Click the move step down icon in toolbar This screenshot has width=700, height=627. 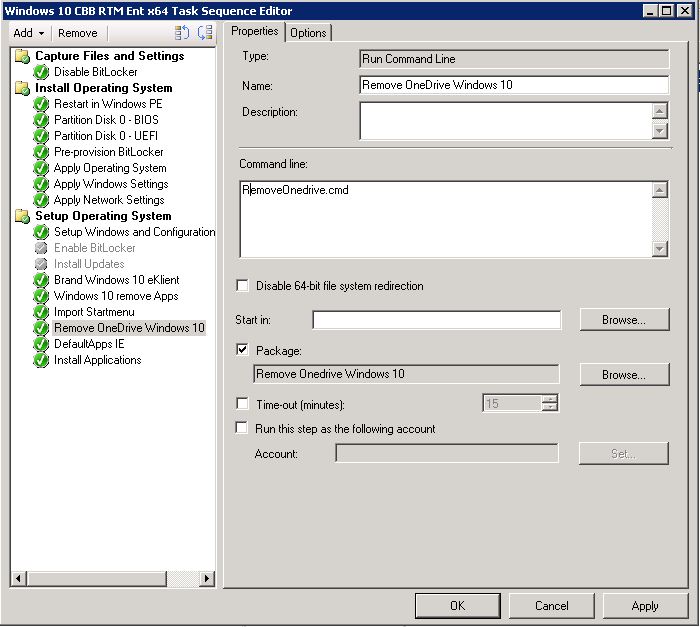click(205, 33)
